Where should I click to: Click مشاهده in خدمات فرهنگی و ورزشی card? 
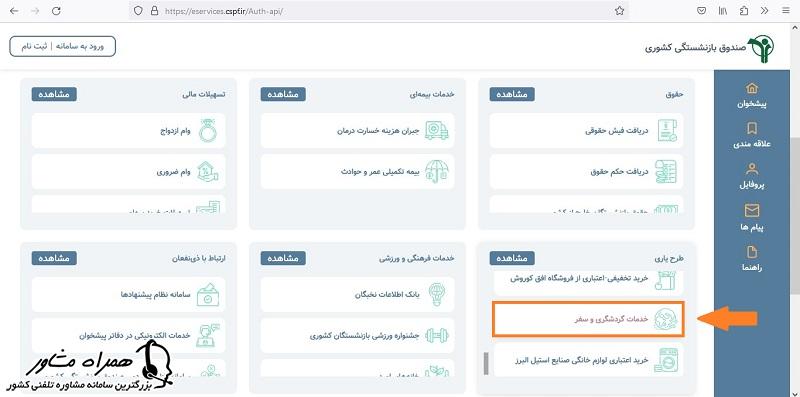point(283,258)
